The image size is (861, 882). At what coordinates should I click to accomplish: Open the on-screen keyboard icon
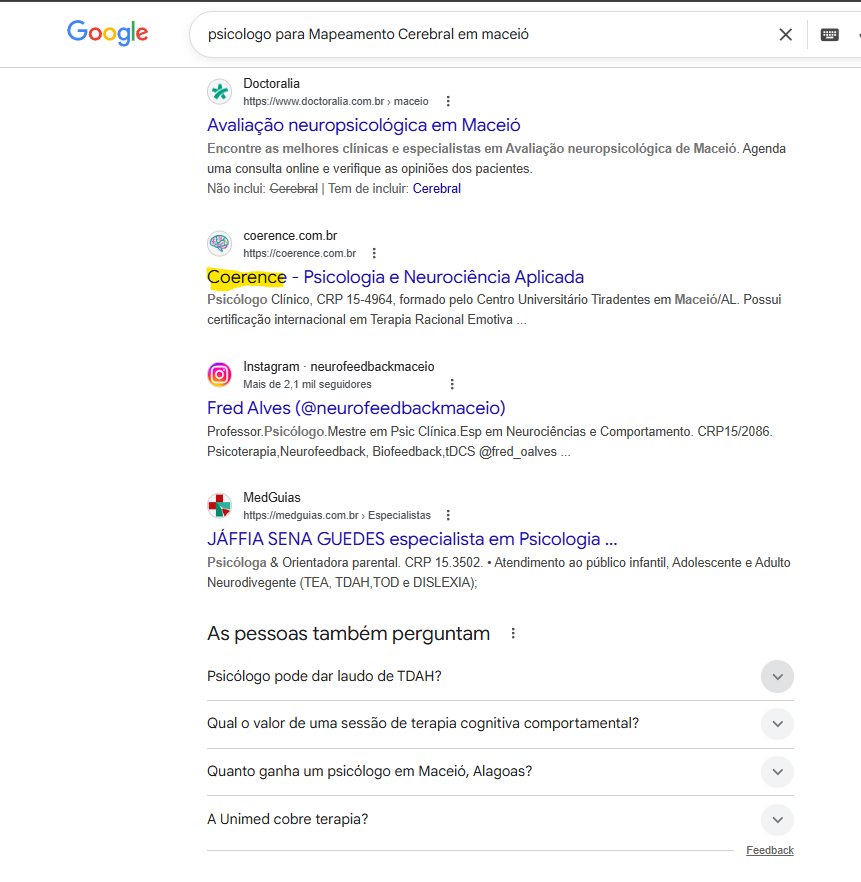(830, 34)
